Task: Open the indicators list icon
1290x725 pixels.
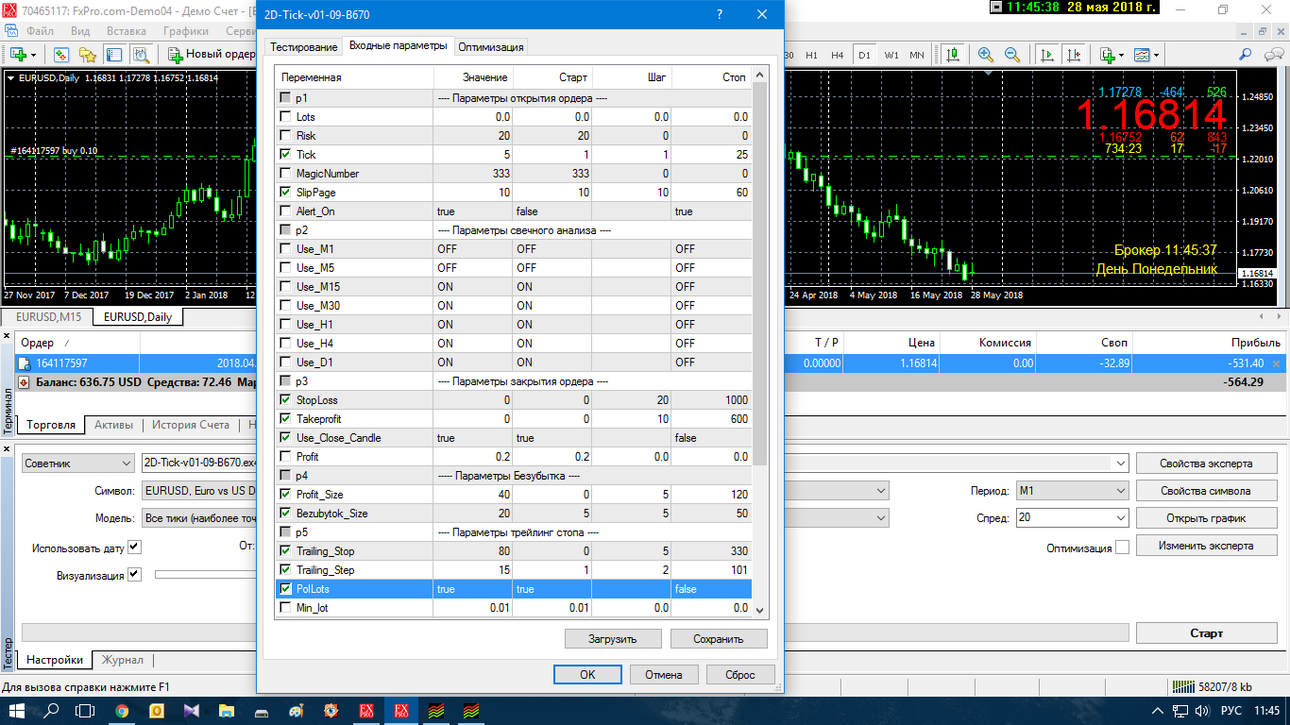Action: [x=1107, y=55]
